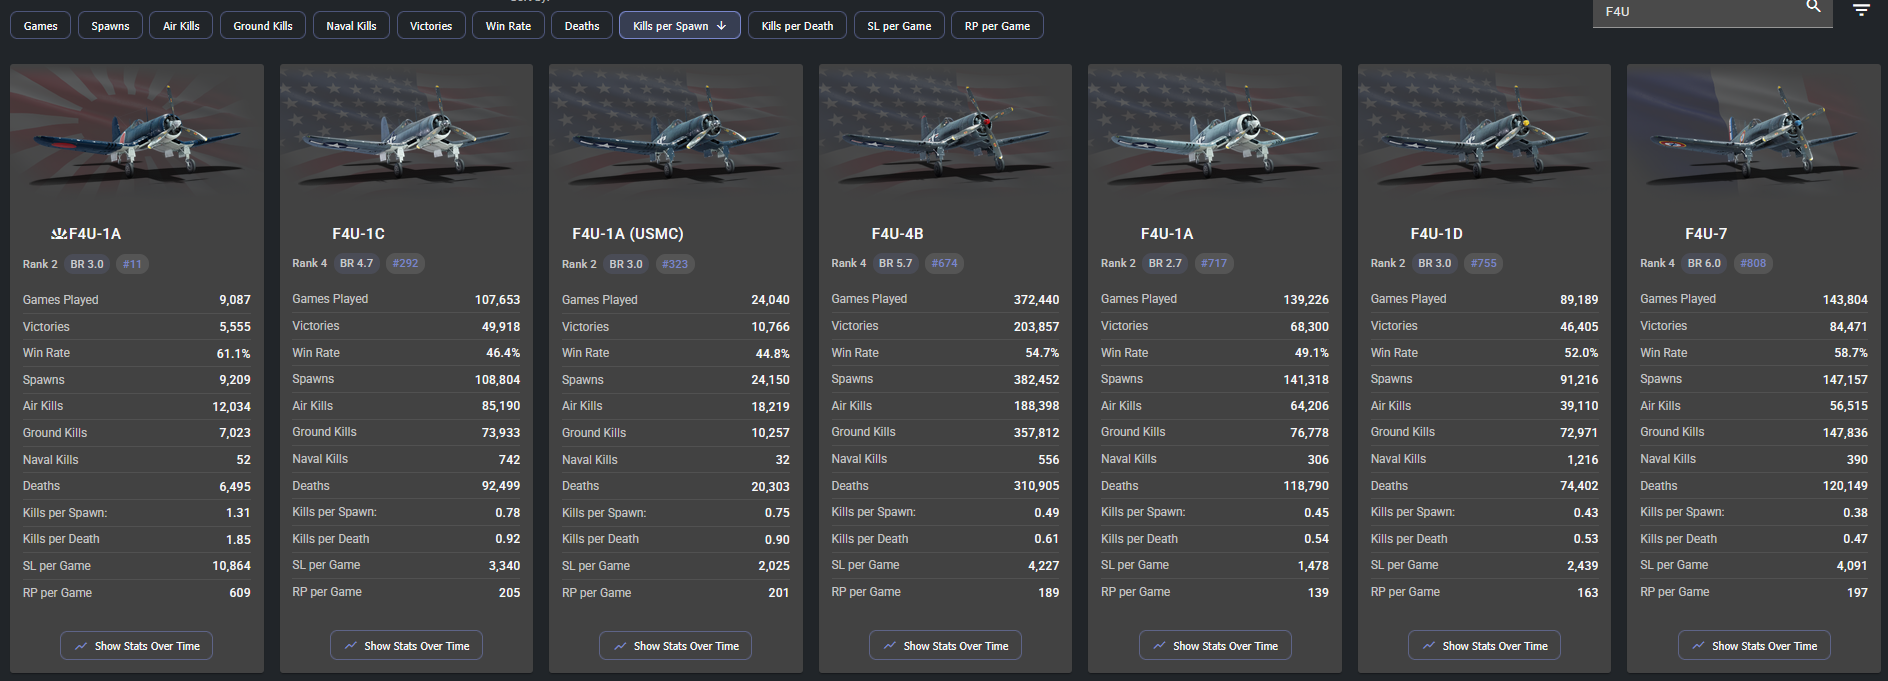Click SL per Game value 4,227
The image size is (1888, 681).
pyautogui.click(x=1044, y=565)
